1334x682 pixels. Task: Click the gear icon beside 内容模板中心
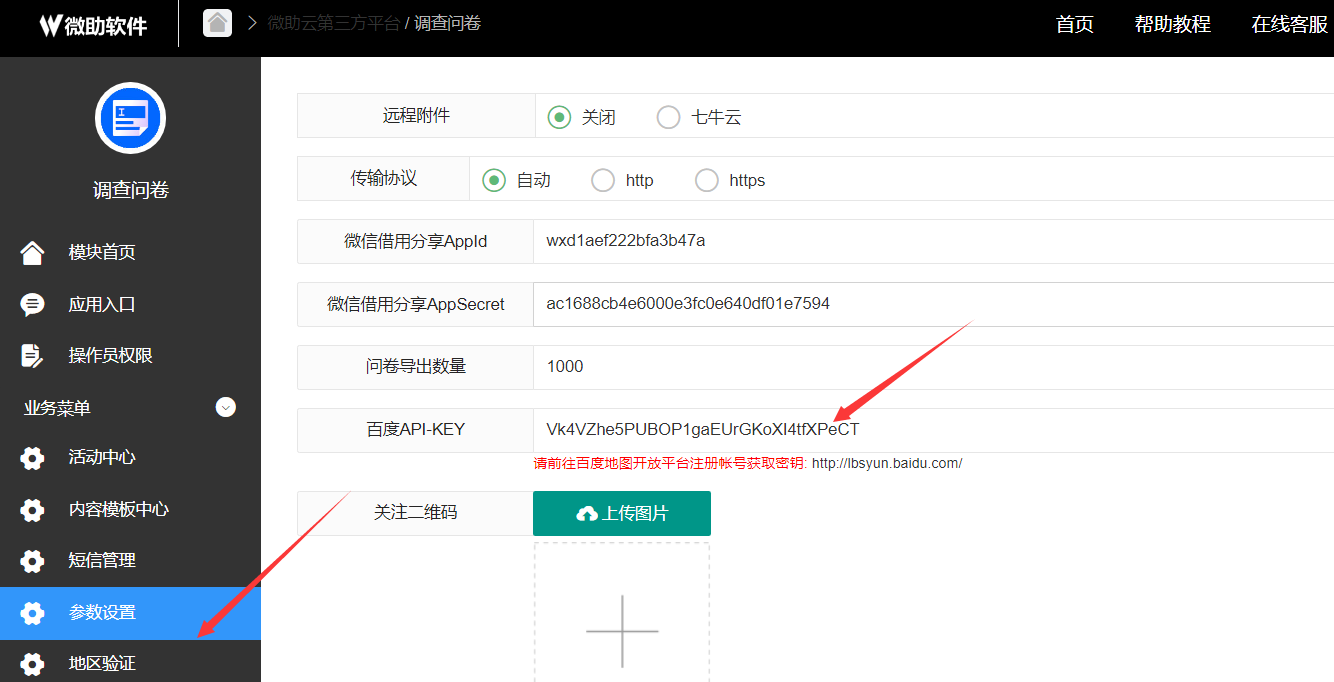tap(32, 509)
